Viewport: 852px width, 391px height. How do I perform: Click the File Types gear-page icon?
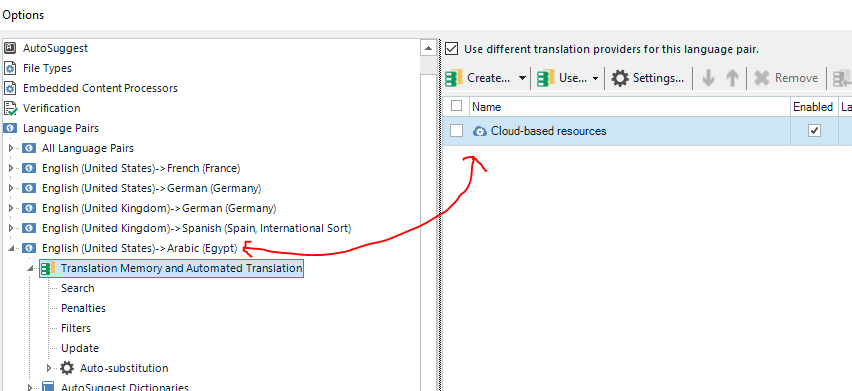pyautogui.click(x=10, y=68)
